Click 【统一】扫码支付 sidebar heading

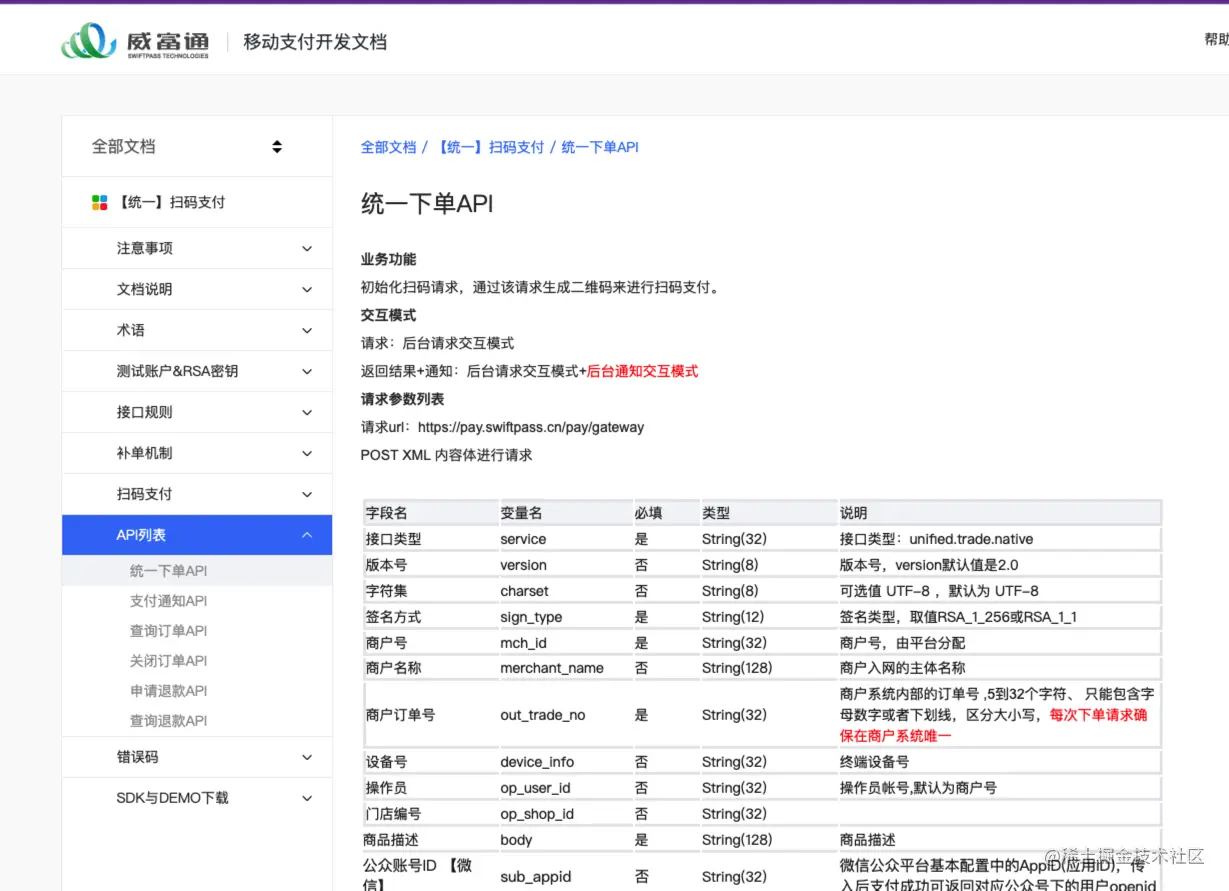[171, 202]
